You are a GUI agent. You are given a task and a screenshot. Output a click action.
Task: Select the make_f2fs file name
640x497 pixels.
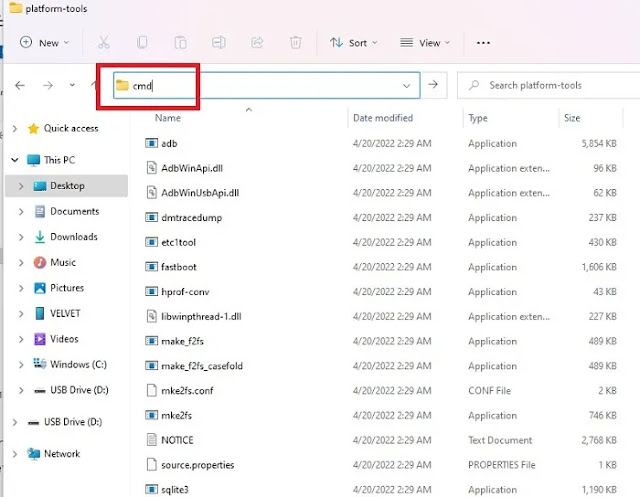[182, 341]
